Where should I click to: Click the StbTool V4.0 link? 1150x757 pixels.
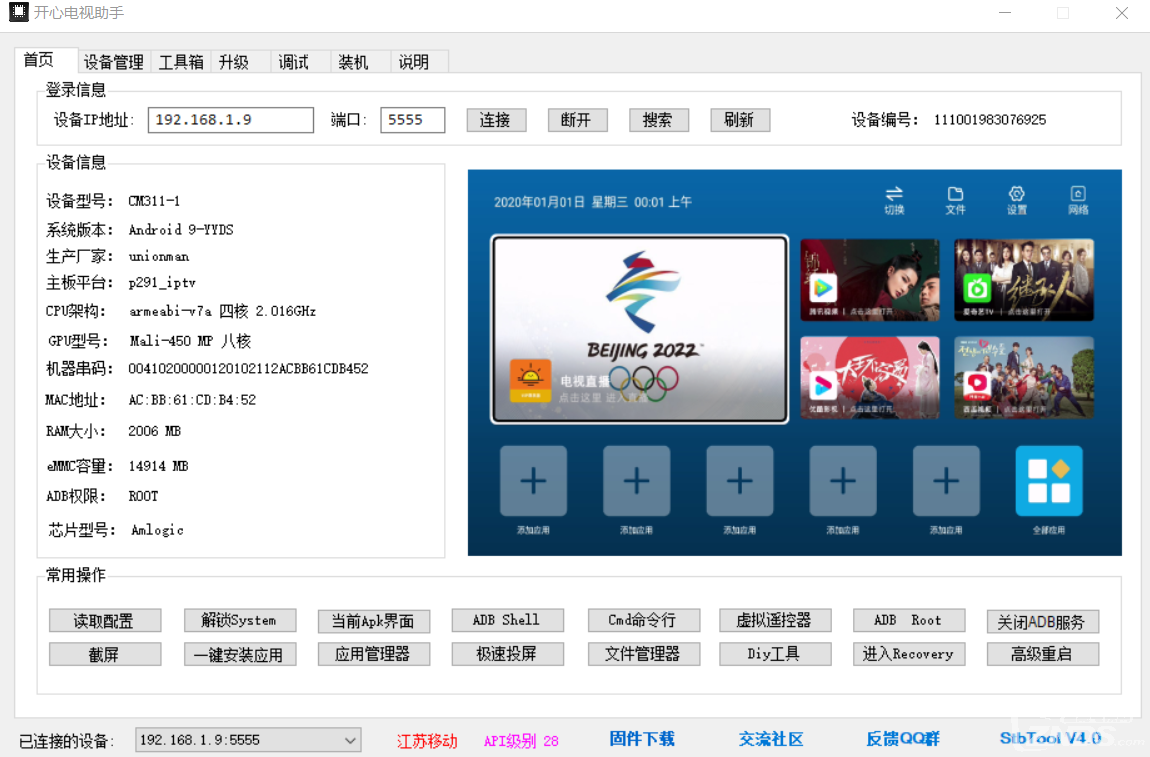click(1050, 739)
